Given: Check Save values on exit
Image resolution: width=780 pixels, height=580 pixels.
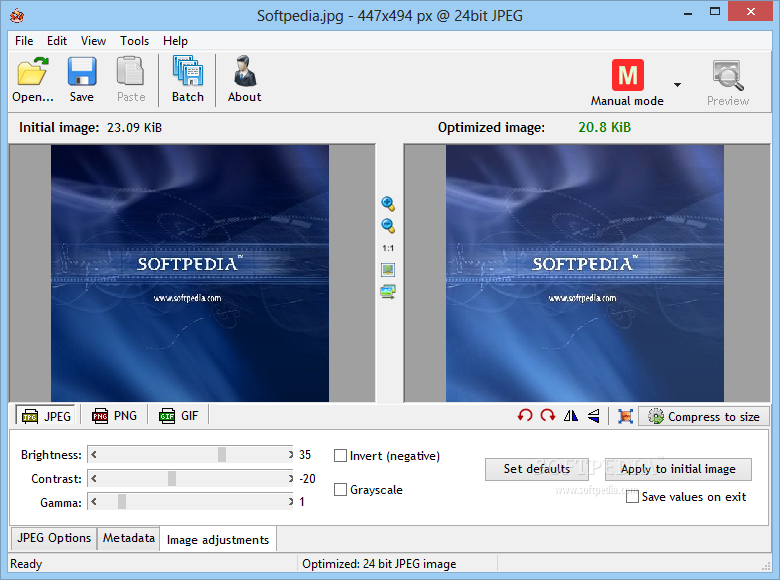Looking at the screenshot, I should coord(632,496).
